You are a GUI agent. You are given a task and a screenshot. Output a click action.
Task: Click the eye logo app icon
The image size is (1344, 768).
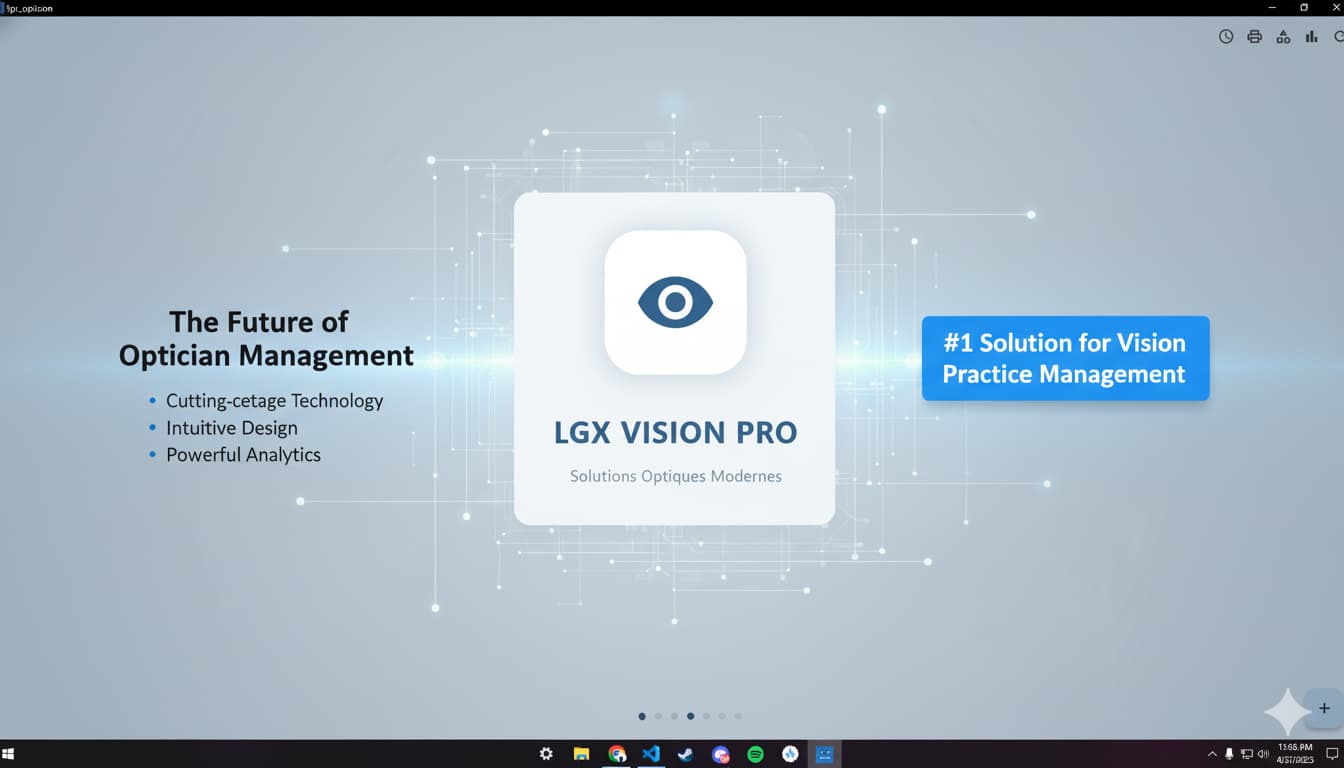[675, 302]
